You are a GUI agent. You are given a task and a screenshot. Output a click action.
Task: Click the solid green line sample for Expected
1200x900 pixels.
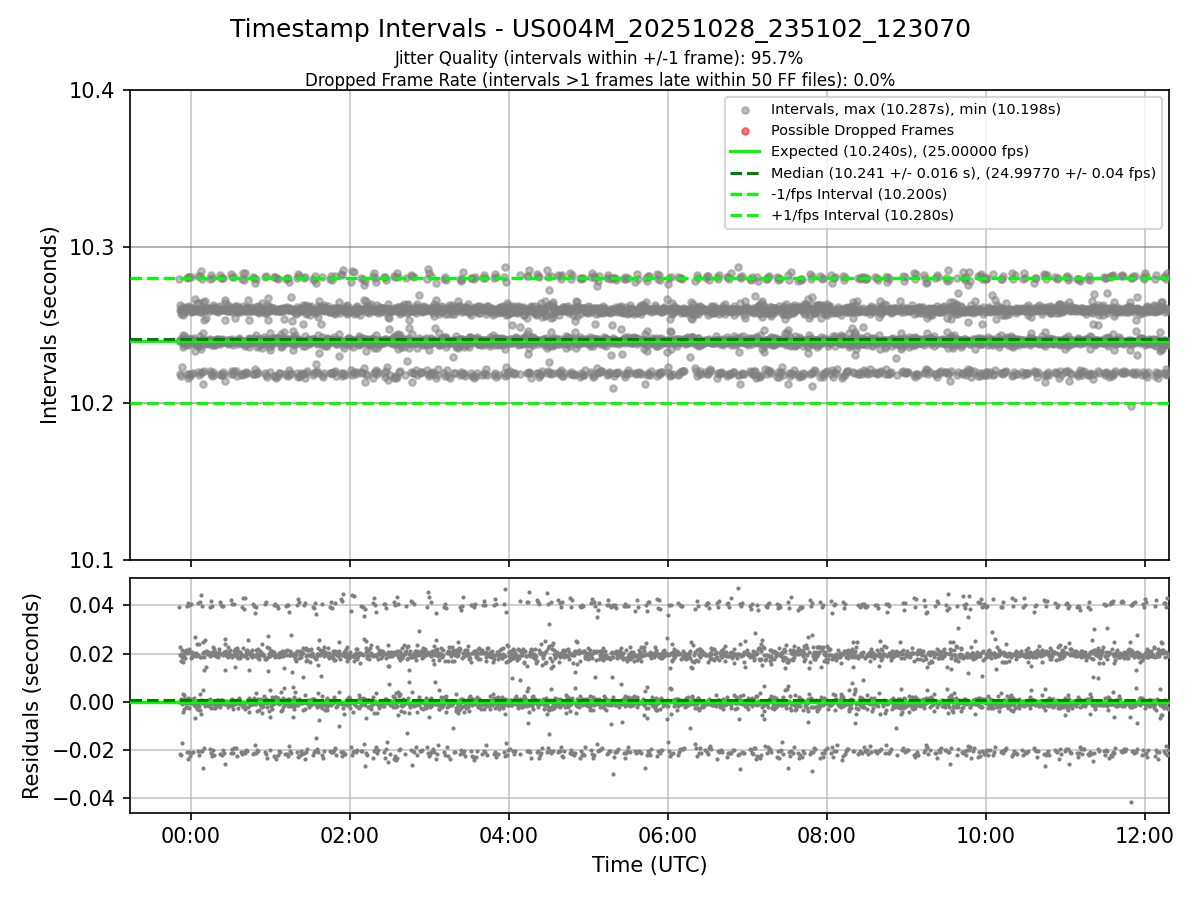(745, 152)
